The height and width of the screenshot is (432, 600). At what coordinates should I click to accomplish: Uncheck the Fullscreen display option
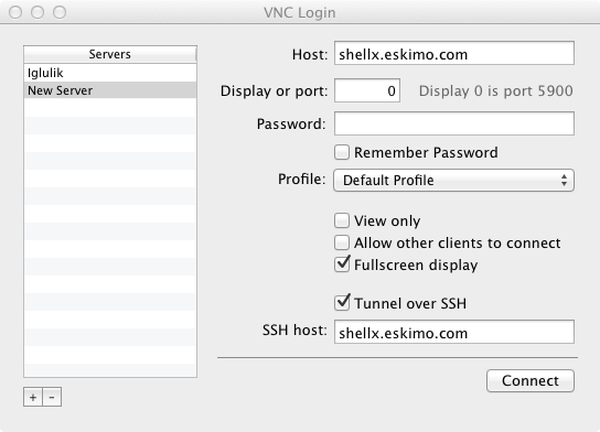[342, 265]
